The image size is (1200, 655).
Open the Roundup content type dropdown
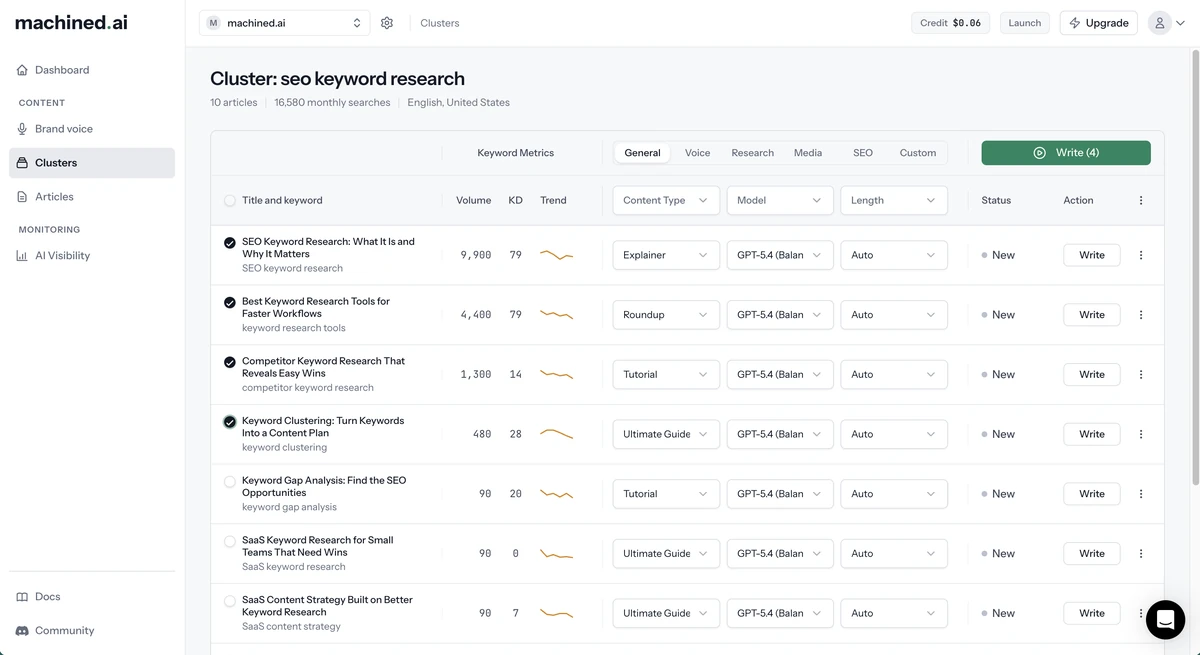tap(666, 315)
